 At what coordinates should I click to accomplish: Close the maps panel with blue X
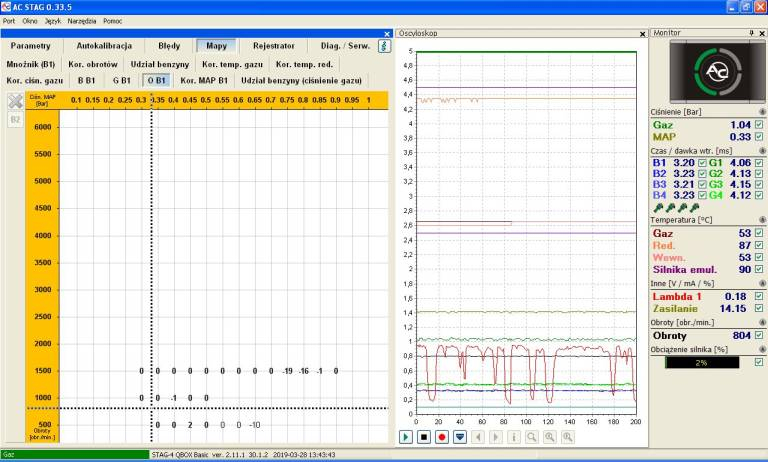pos(387,34)
